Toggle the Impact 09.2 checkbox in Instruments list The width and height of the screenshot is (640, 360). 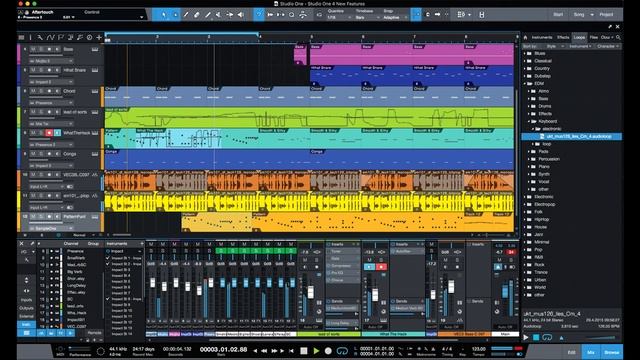coord(108,264)
